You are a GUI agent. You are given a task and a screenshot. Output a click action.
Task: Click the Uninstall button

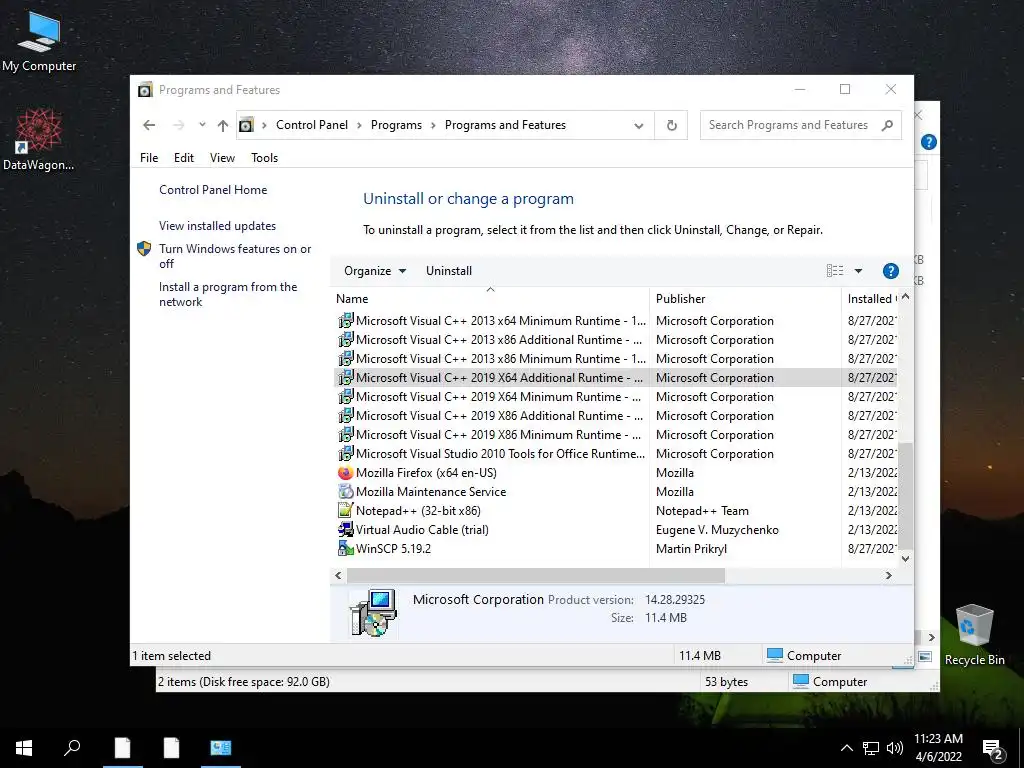[x=449, y=271]
